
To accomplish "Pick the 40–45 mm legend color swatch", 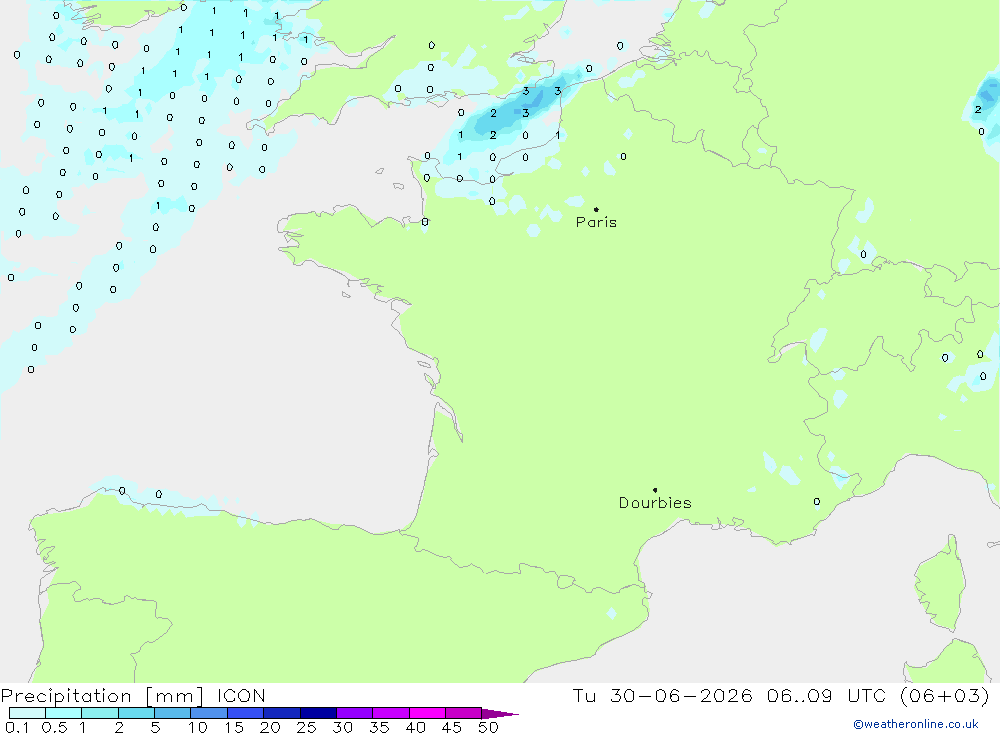I will [427, 713].
